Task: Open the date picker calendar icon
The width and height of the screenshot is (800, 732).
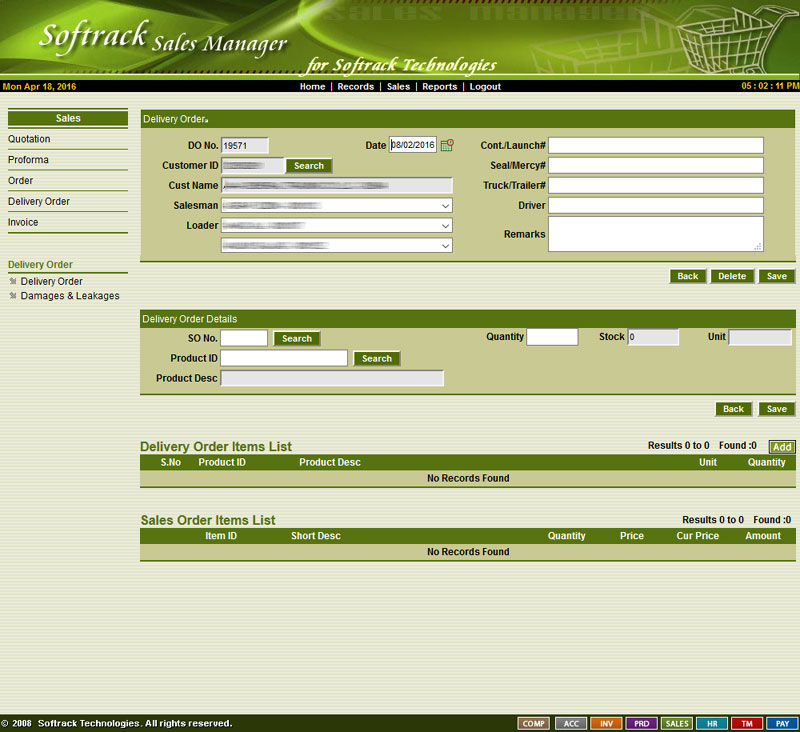Action: coord(447,145)
